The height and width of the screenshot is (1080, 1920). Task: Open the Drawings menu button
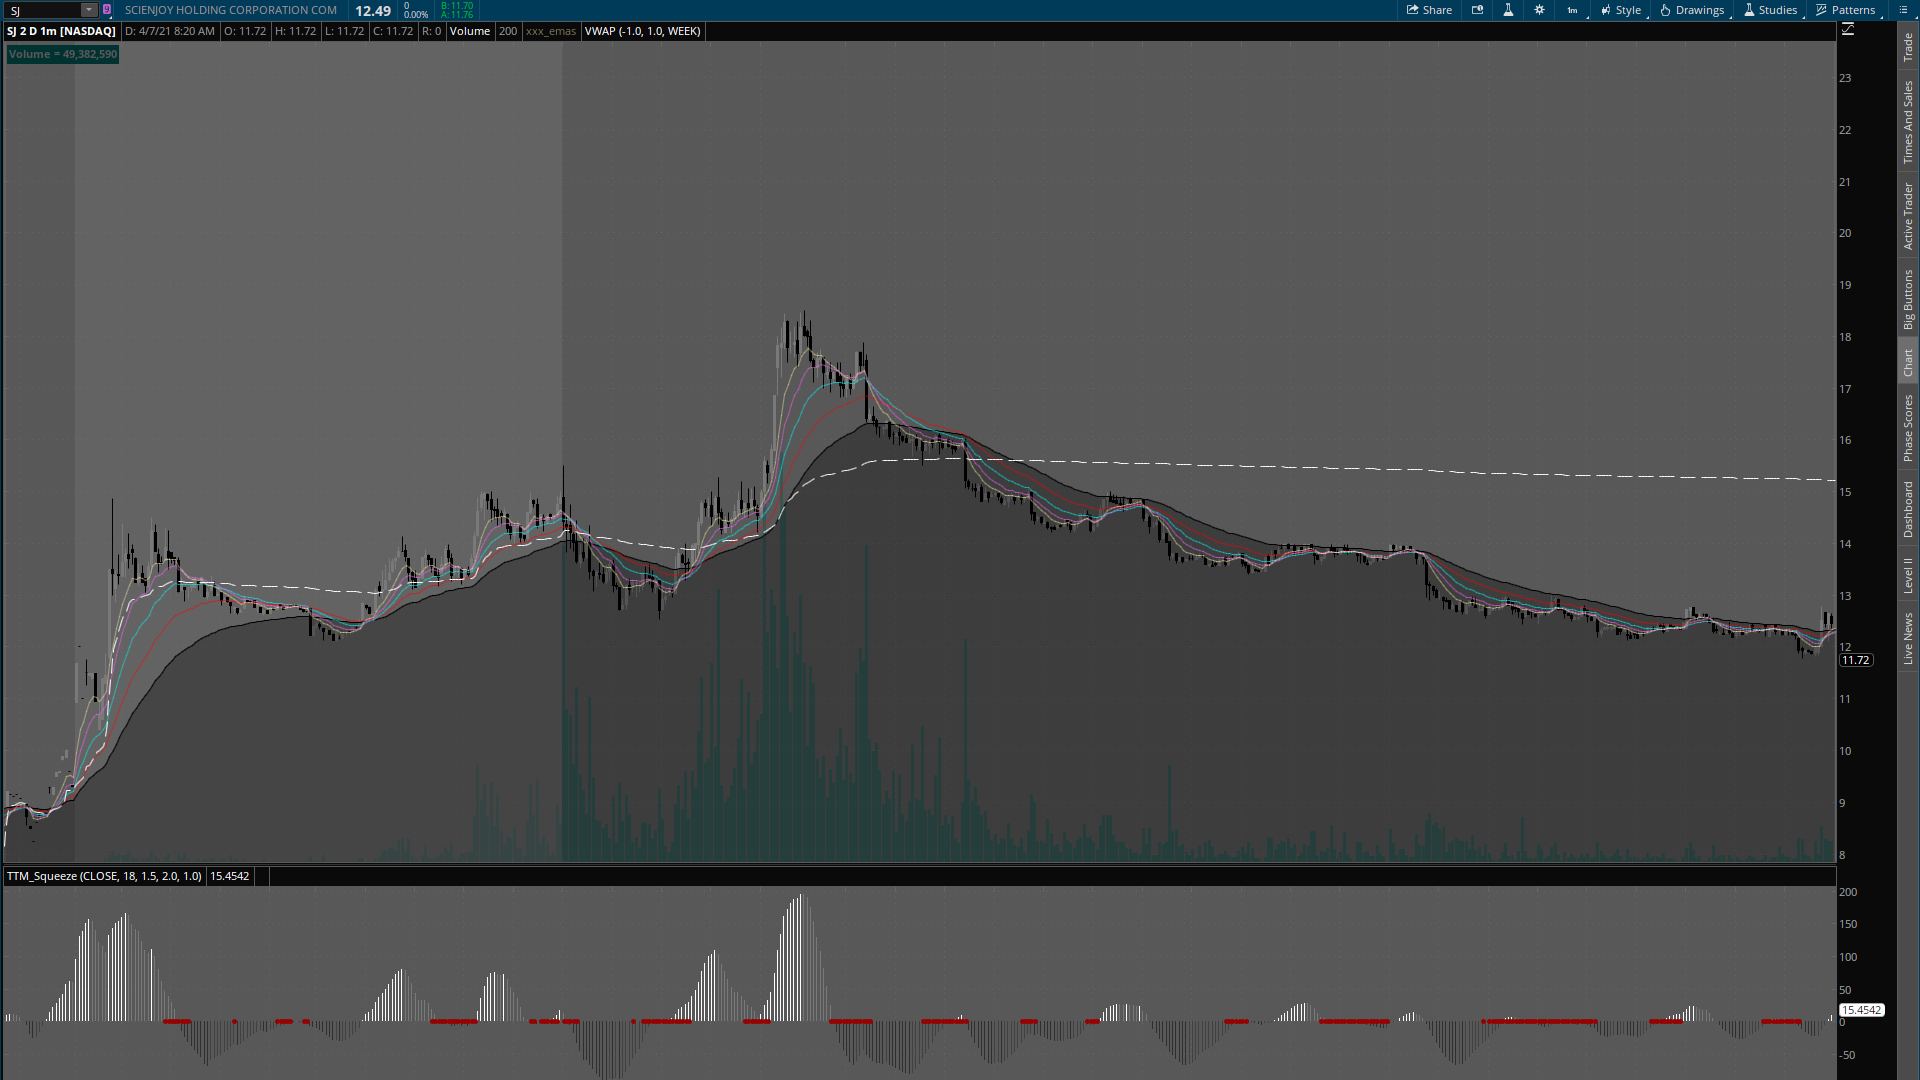[1692, 10]
